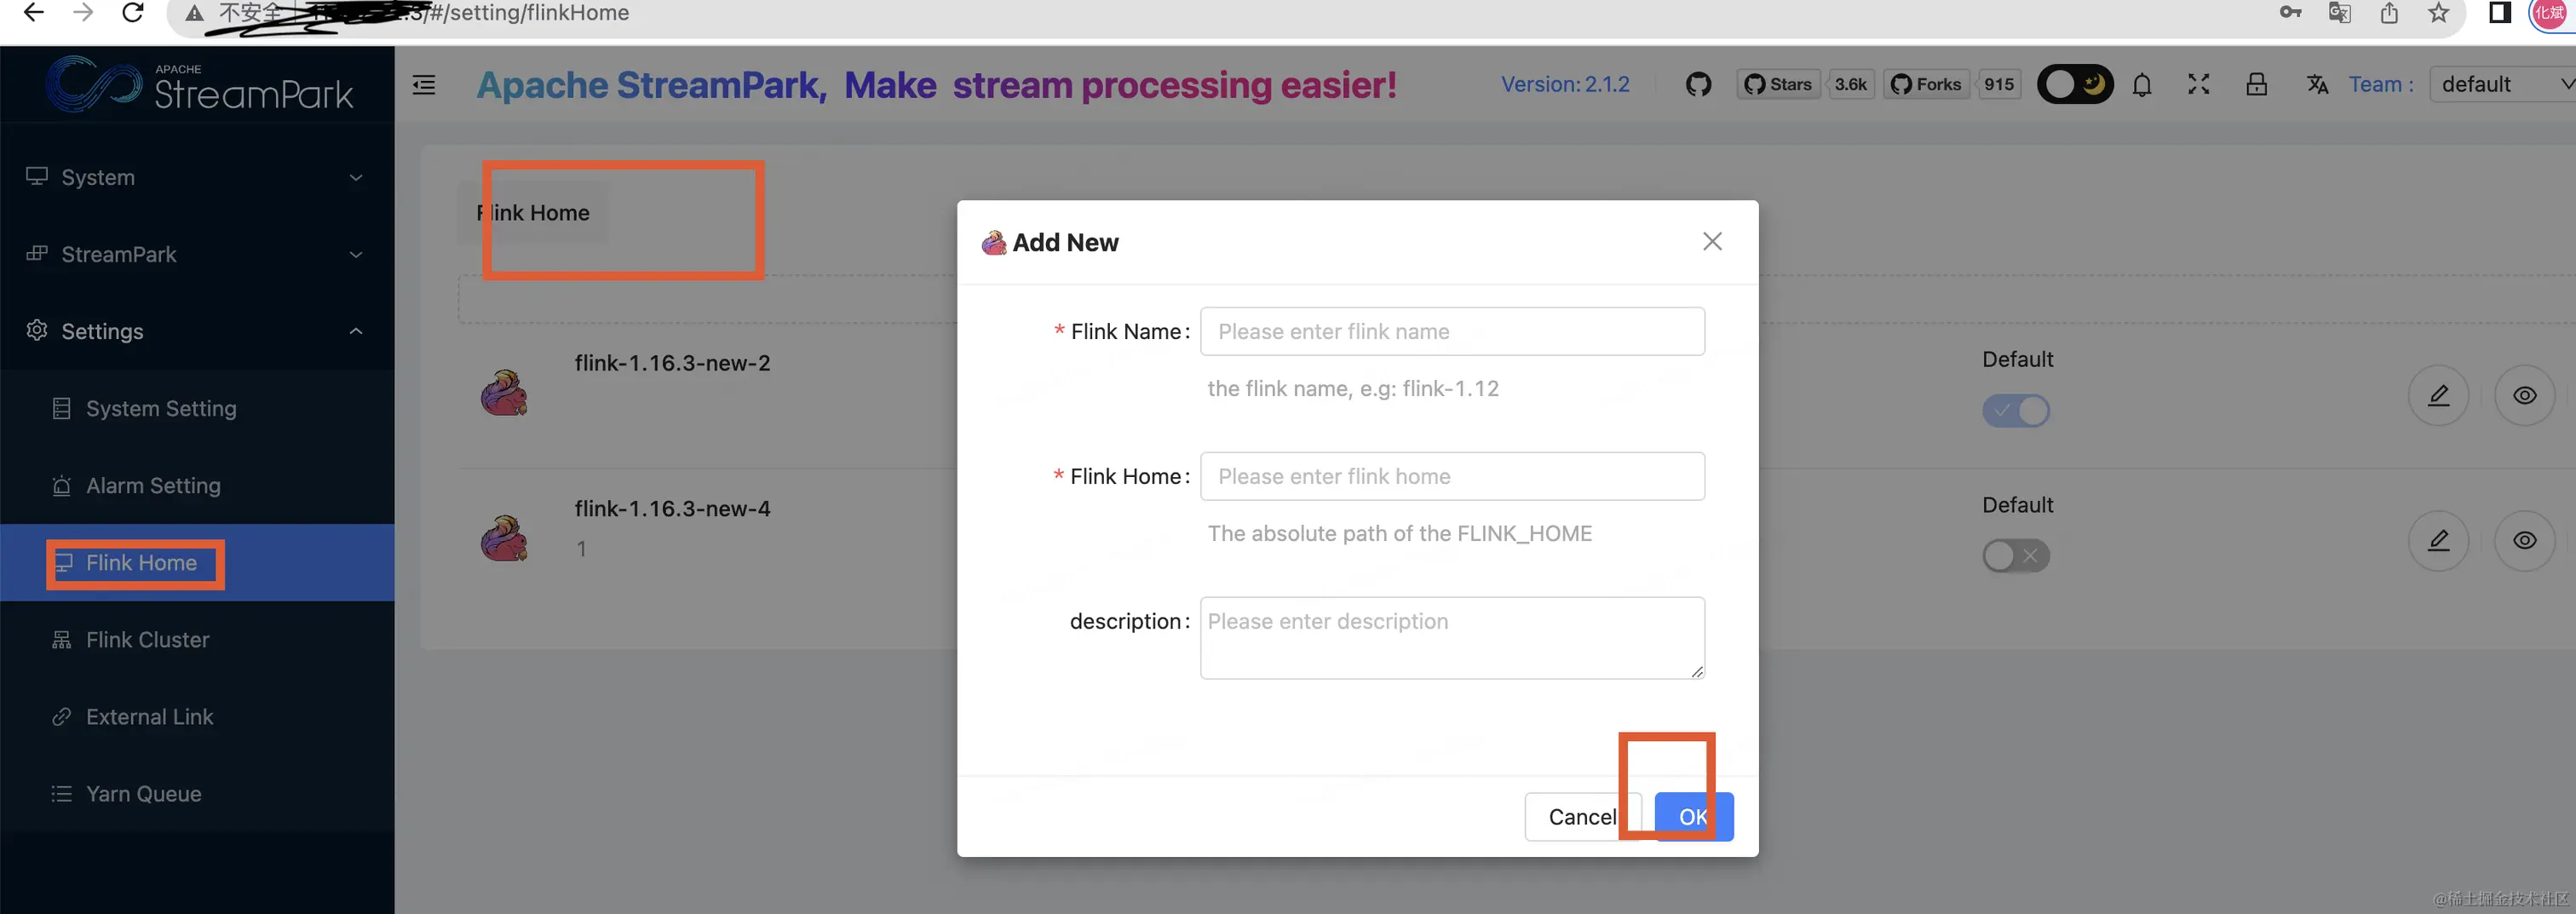Enable Default switch for flink-1.16.3-new-4
The height and width of the screenshot is (914, 2576).
pyautogui.click(x=2016, y=555)
